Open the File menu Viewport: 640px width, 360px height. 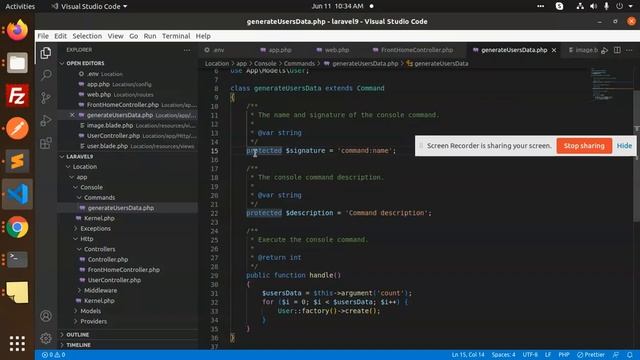(x=43, y=36)
